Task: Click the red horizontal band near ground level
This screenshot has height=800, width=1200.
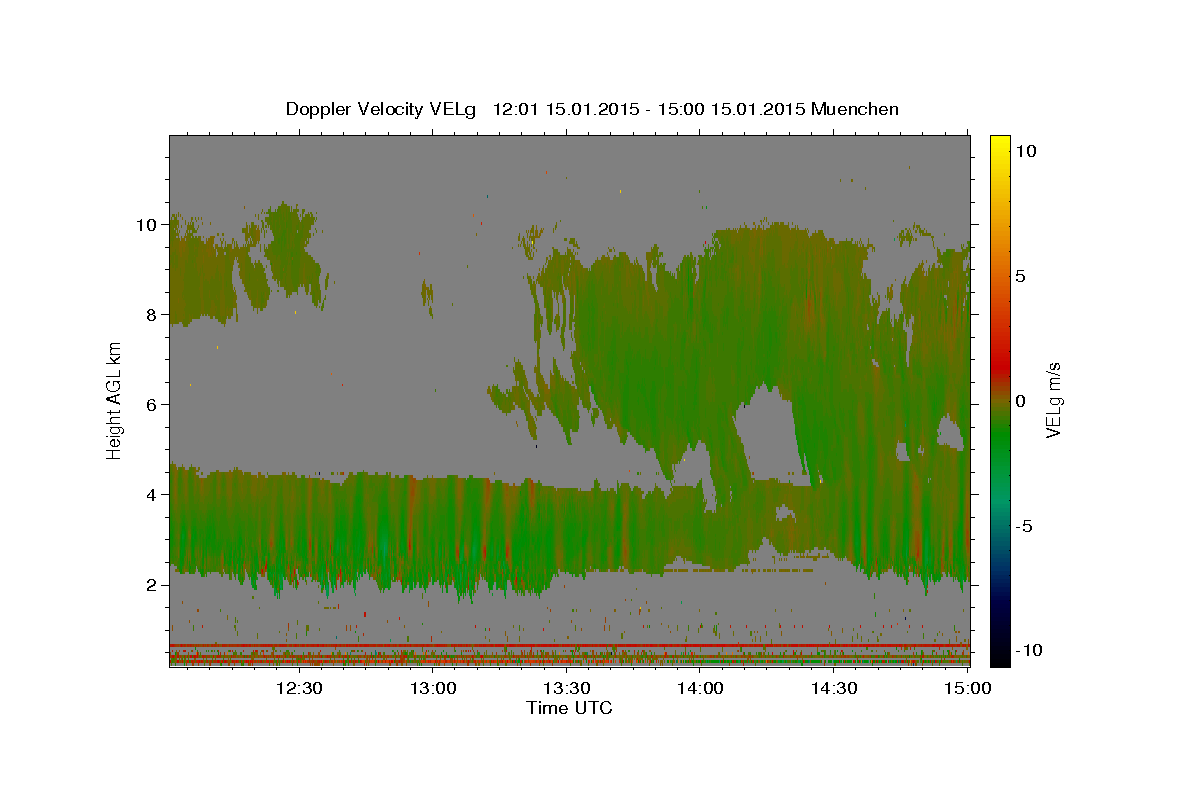Action: point(569,645)
